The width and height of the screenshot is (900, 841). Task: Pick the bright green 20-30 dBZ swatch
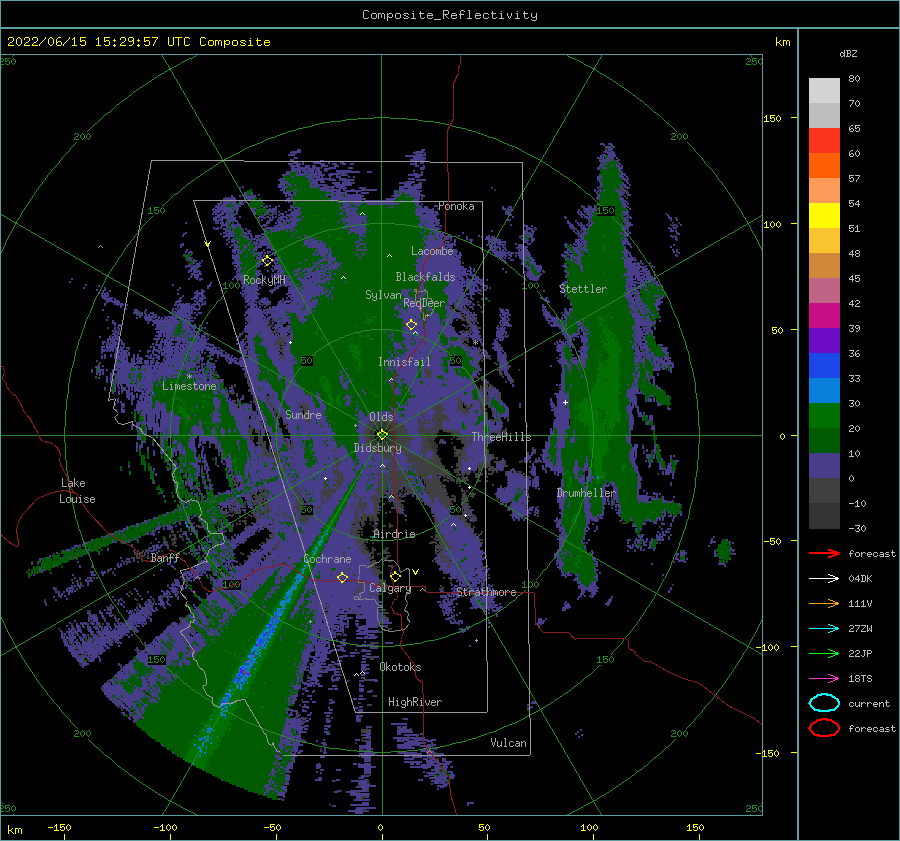(x=824, y=416)
